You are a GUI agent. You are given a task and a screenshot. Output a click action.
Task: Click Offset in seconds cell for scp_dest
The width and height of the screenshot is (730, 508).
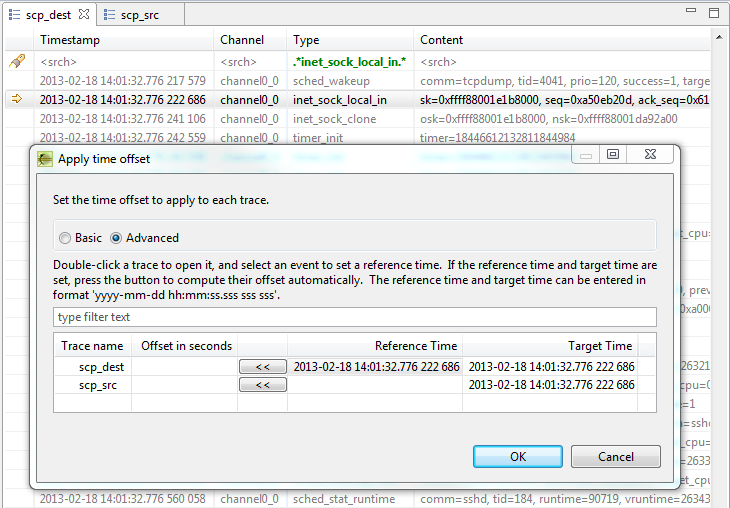coord(185,367)
